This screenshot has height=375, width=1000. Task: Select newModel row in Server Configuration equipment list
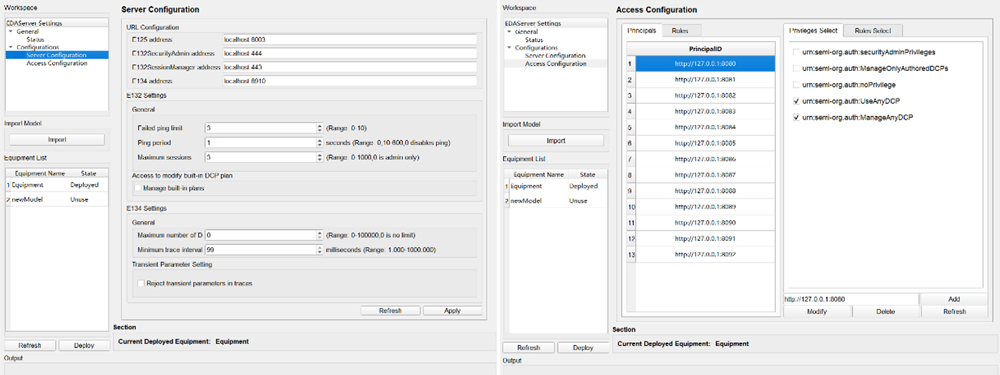pyautogui.click(x=56, y=200)
